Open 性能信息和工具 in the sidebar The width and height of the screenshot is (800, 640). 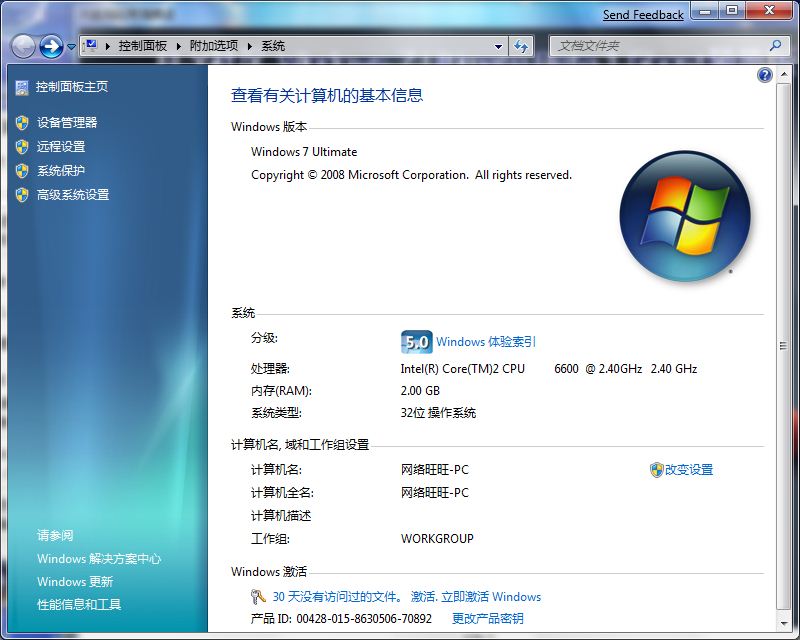click(x=79, y=605)
